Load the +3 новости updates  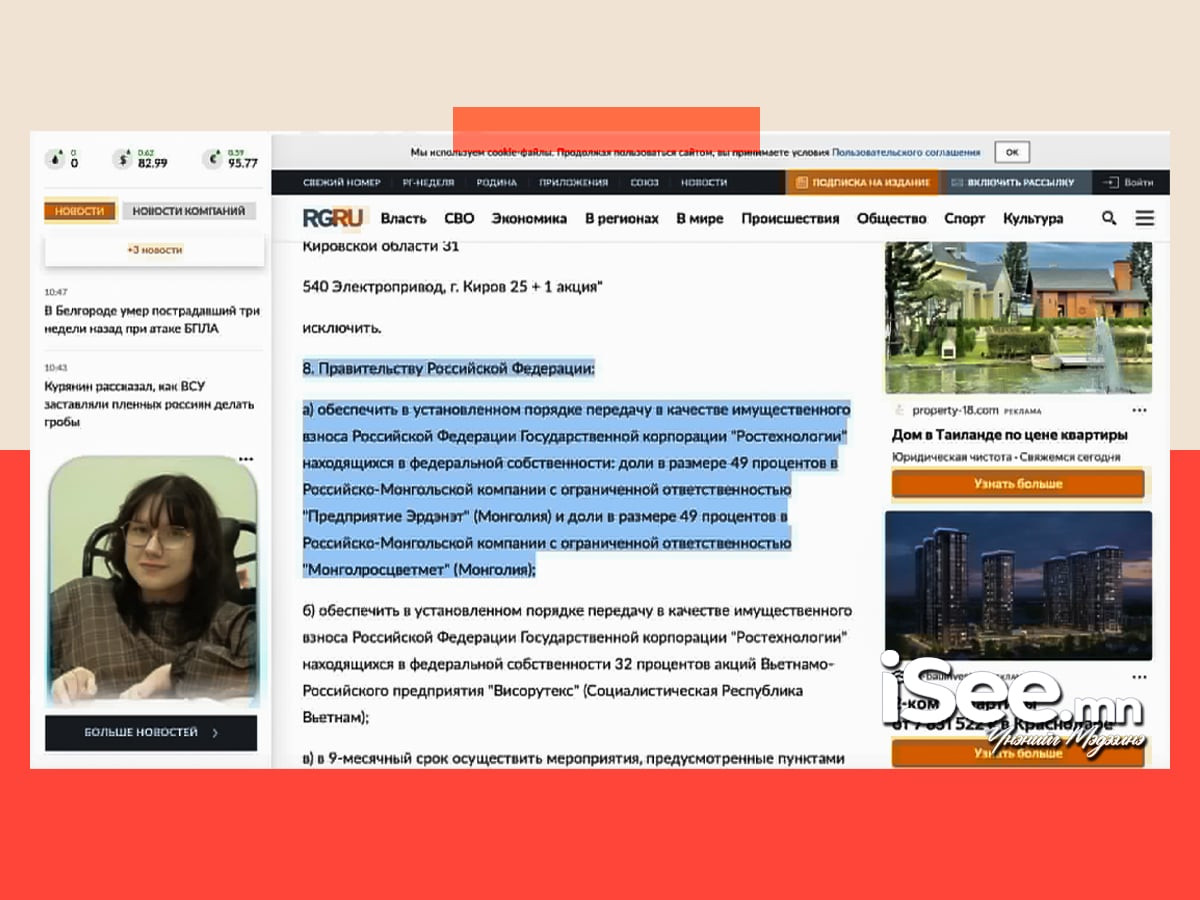(x=154, y=249)
